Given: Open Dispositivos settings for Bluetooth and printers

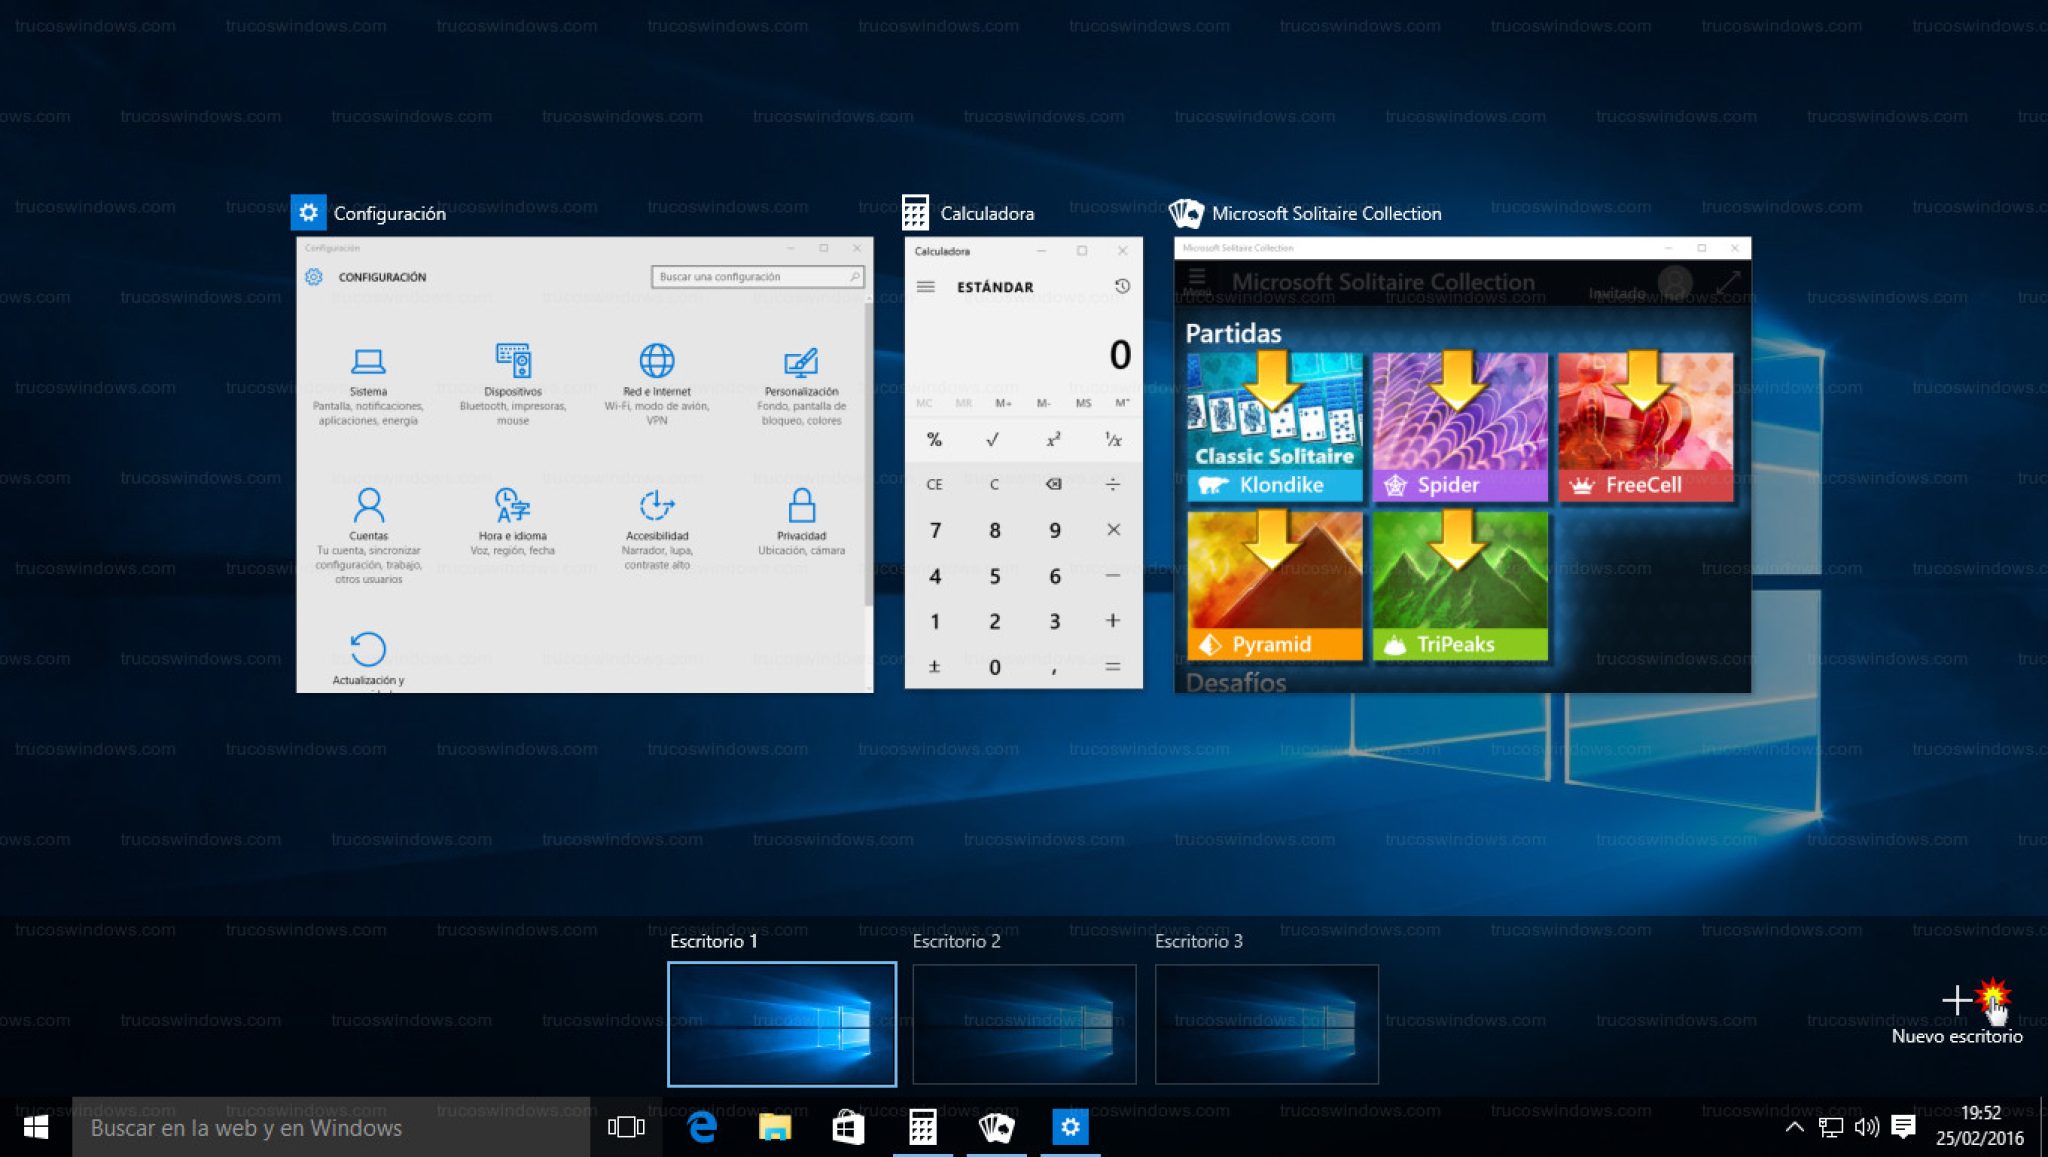Looking at the screenshot, I should pyautogui.click(x=513, y=372).
